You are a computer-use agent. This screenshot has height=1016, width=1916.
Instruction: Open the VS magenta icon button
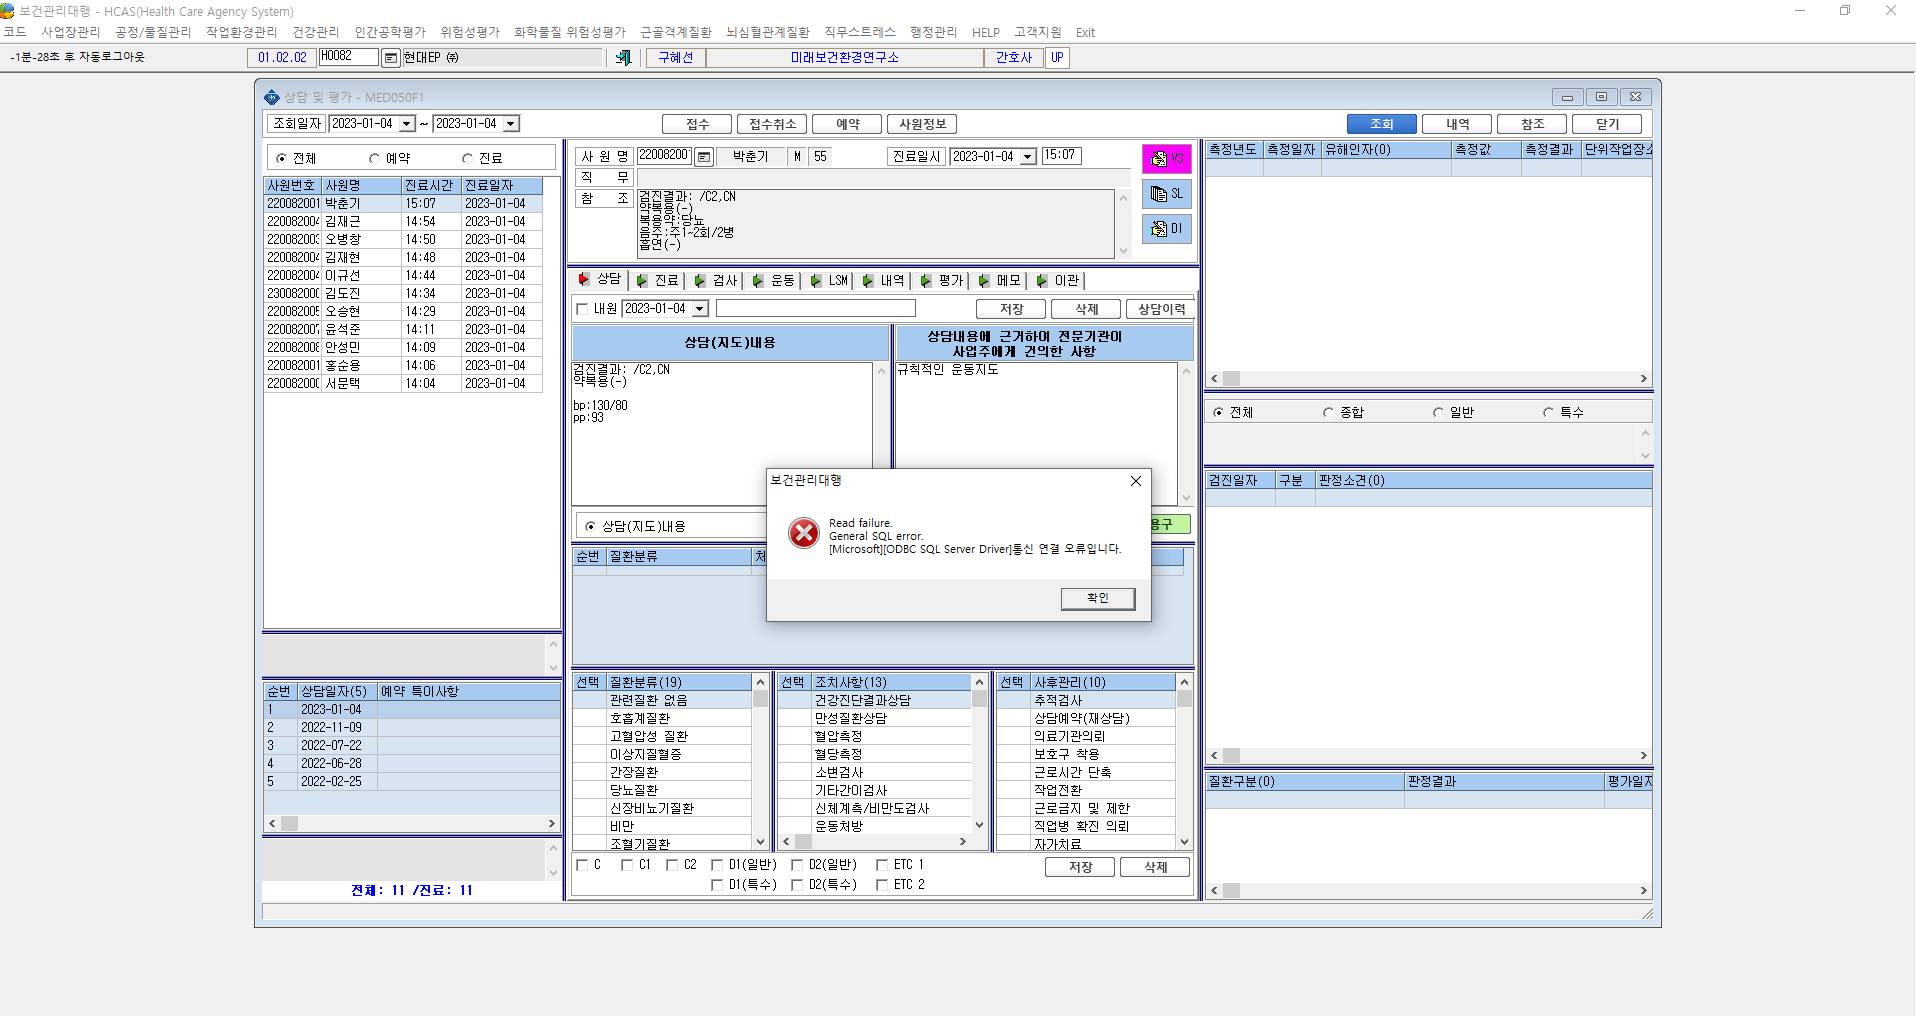point(1166,159)
